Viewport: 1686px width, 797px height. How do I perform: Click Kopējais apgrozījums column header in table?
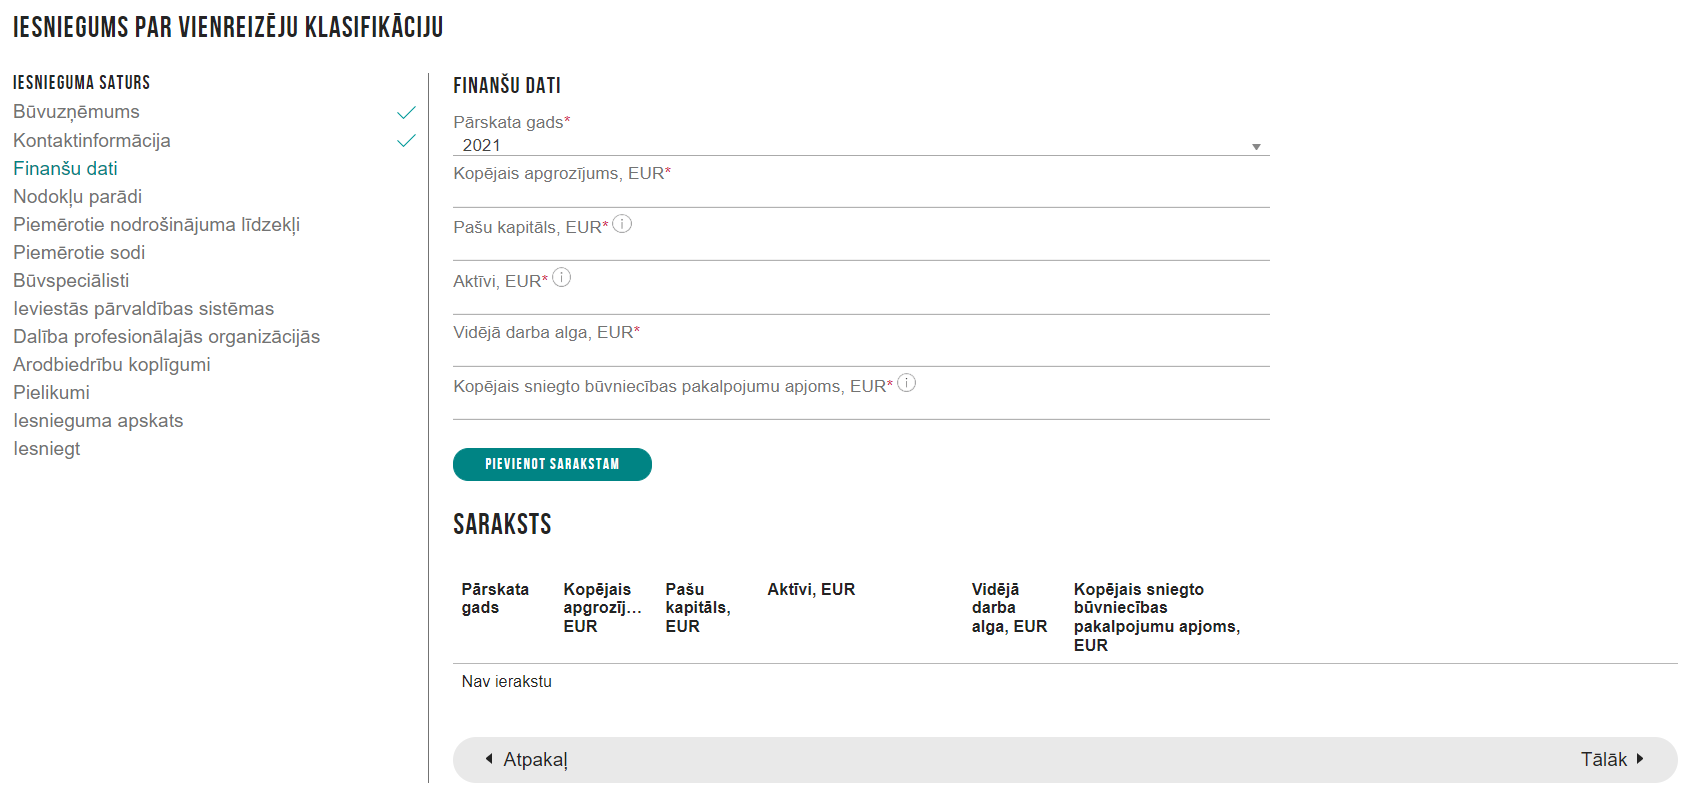[602, 608]
